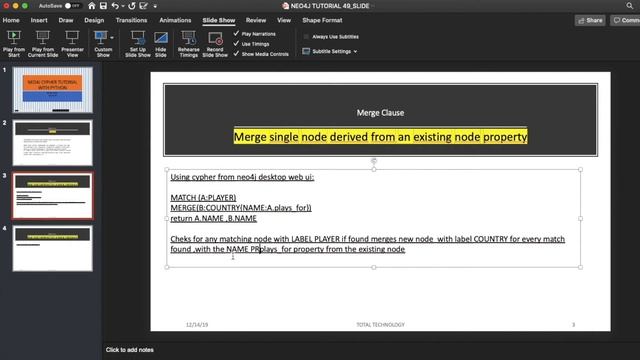Open the Animations tab
The image size is (640, 360).
click(x=175, y=20)
